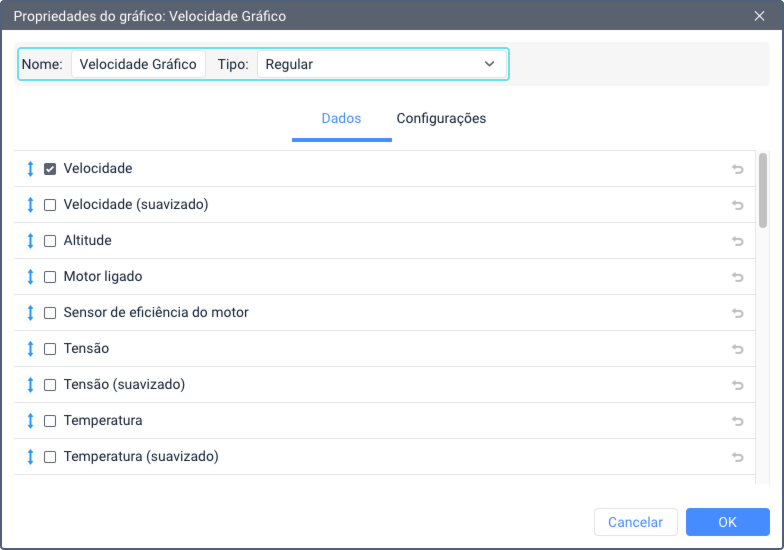Check the Tensão checkbox

50,349
